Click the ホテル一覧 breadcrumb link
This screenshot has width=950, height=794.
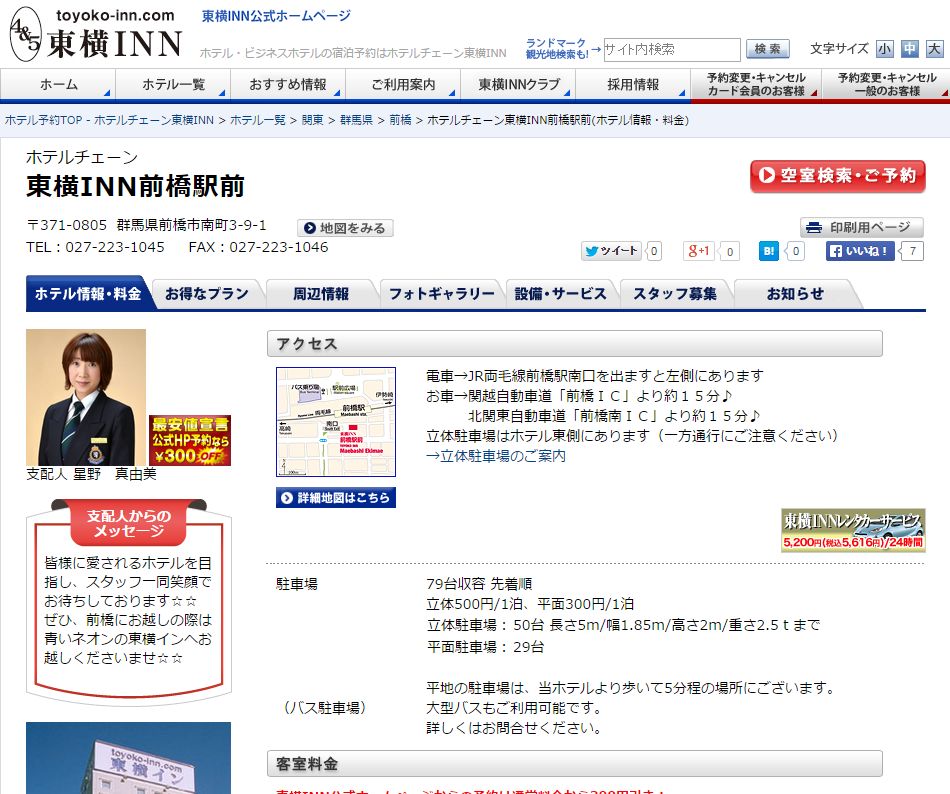(258, 120)
